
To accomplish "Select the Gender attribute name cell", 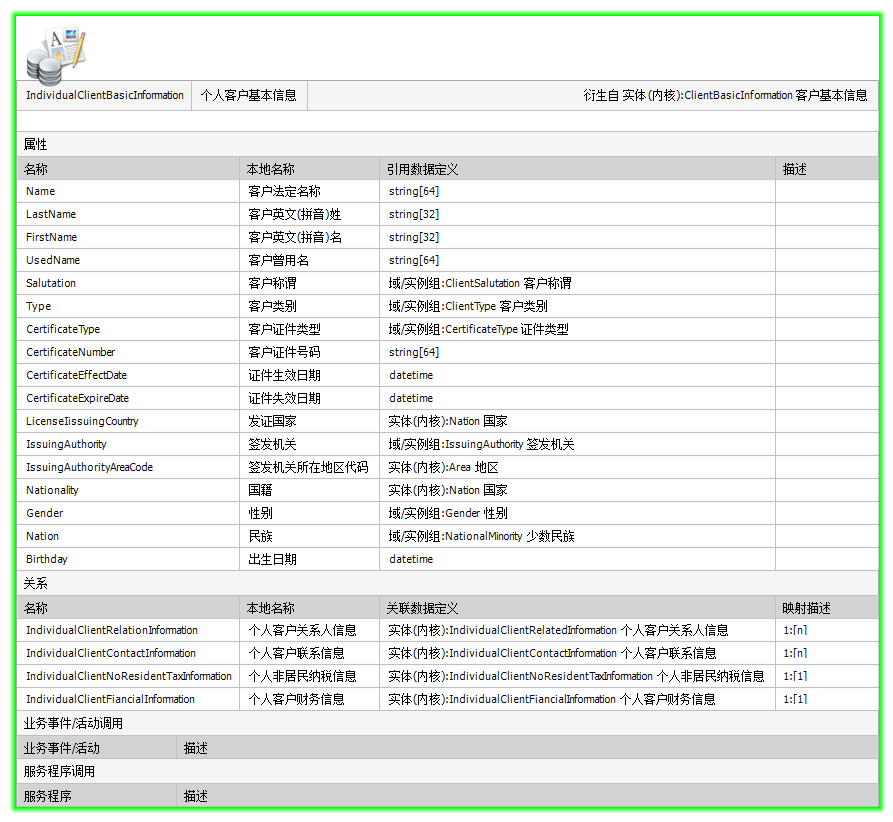I will 128,513.
